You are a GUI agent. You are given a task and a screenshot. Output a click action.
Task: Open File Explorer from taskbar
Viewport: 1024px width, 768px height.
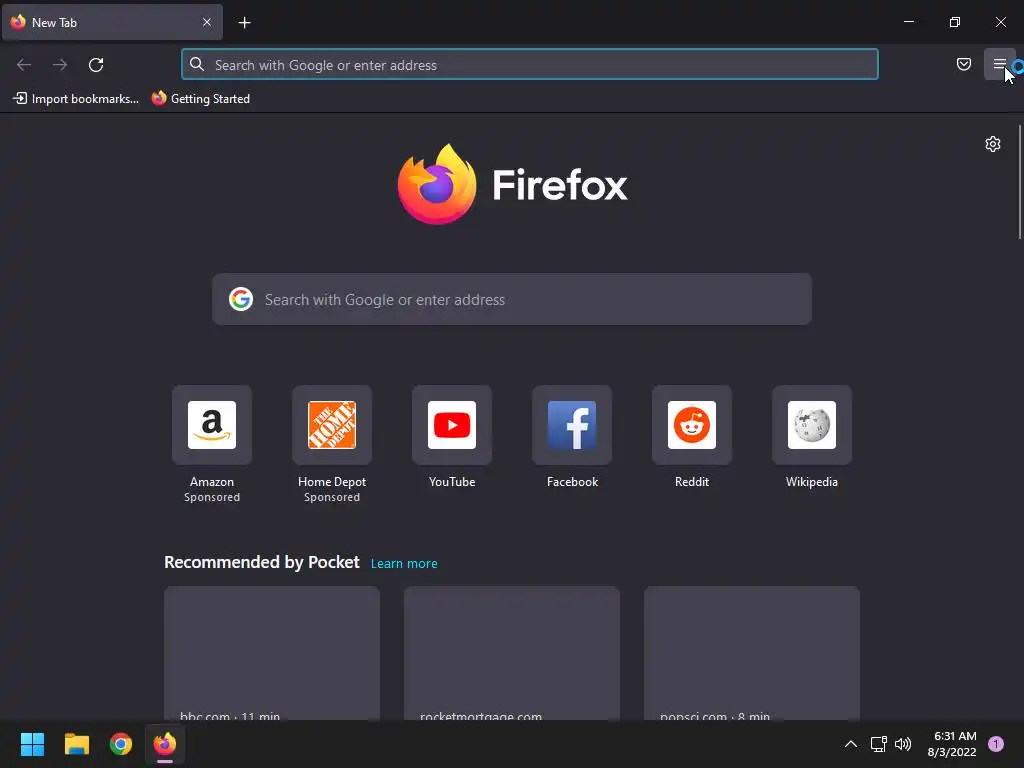[76, 744]
